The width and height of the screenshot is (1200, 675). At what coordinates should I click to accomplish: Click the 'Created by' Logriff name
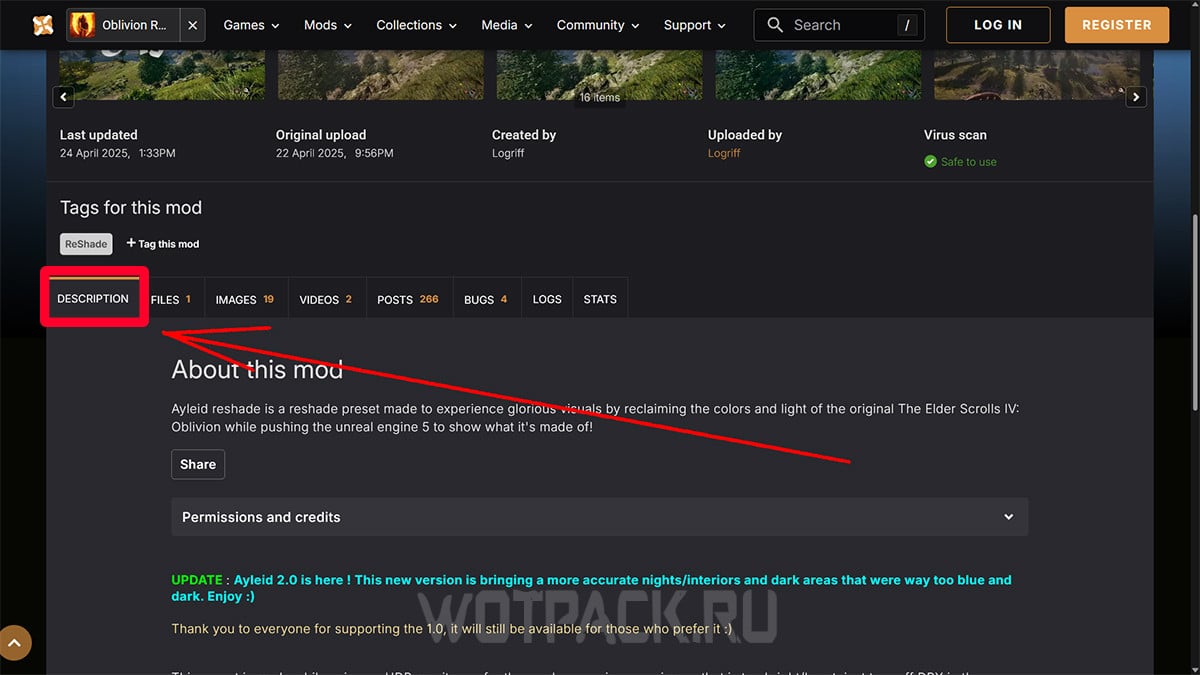point(508,153)
